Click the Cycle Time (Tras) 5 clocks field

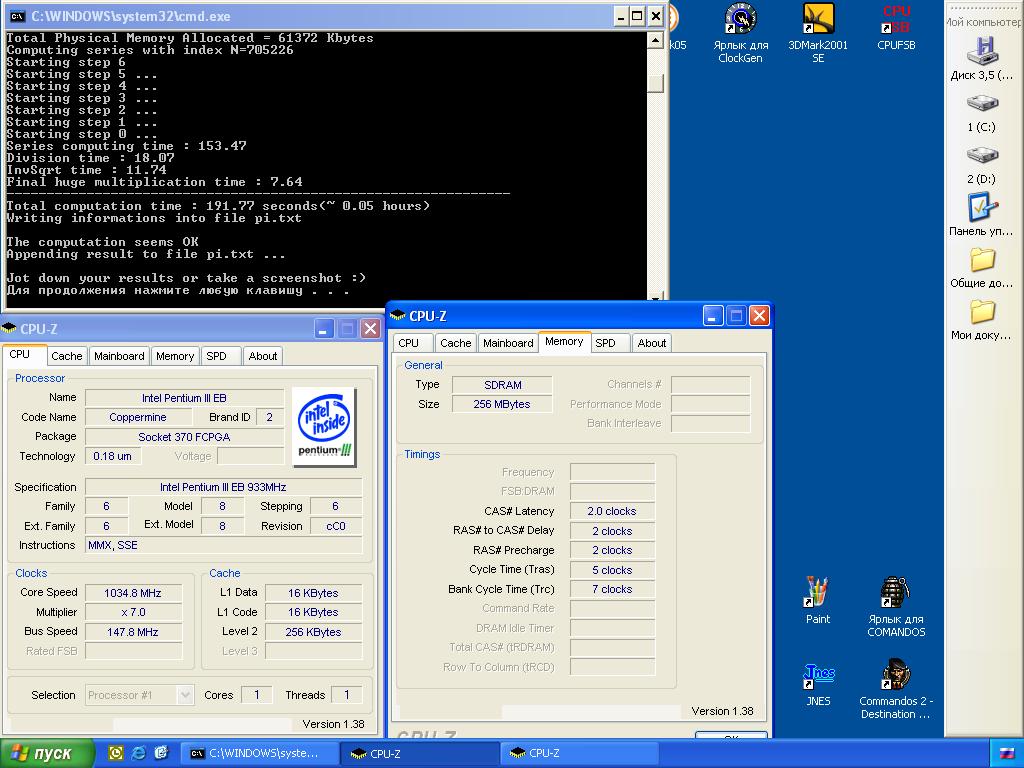tap(612, 570)
